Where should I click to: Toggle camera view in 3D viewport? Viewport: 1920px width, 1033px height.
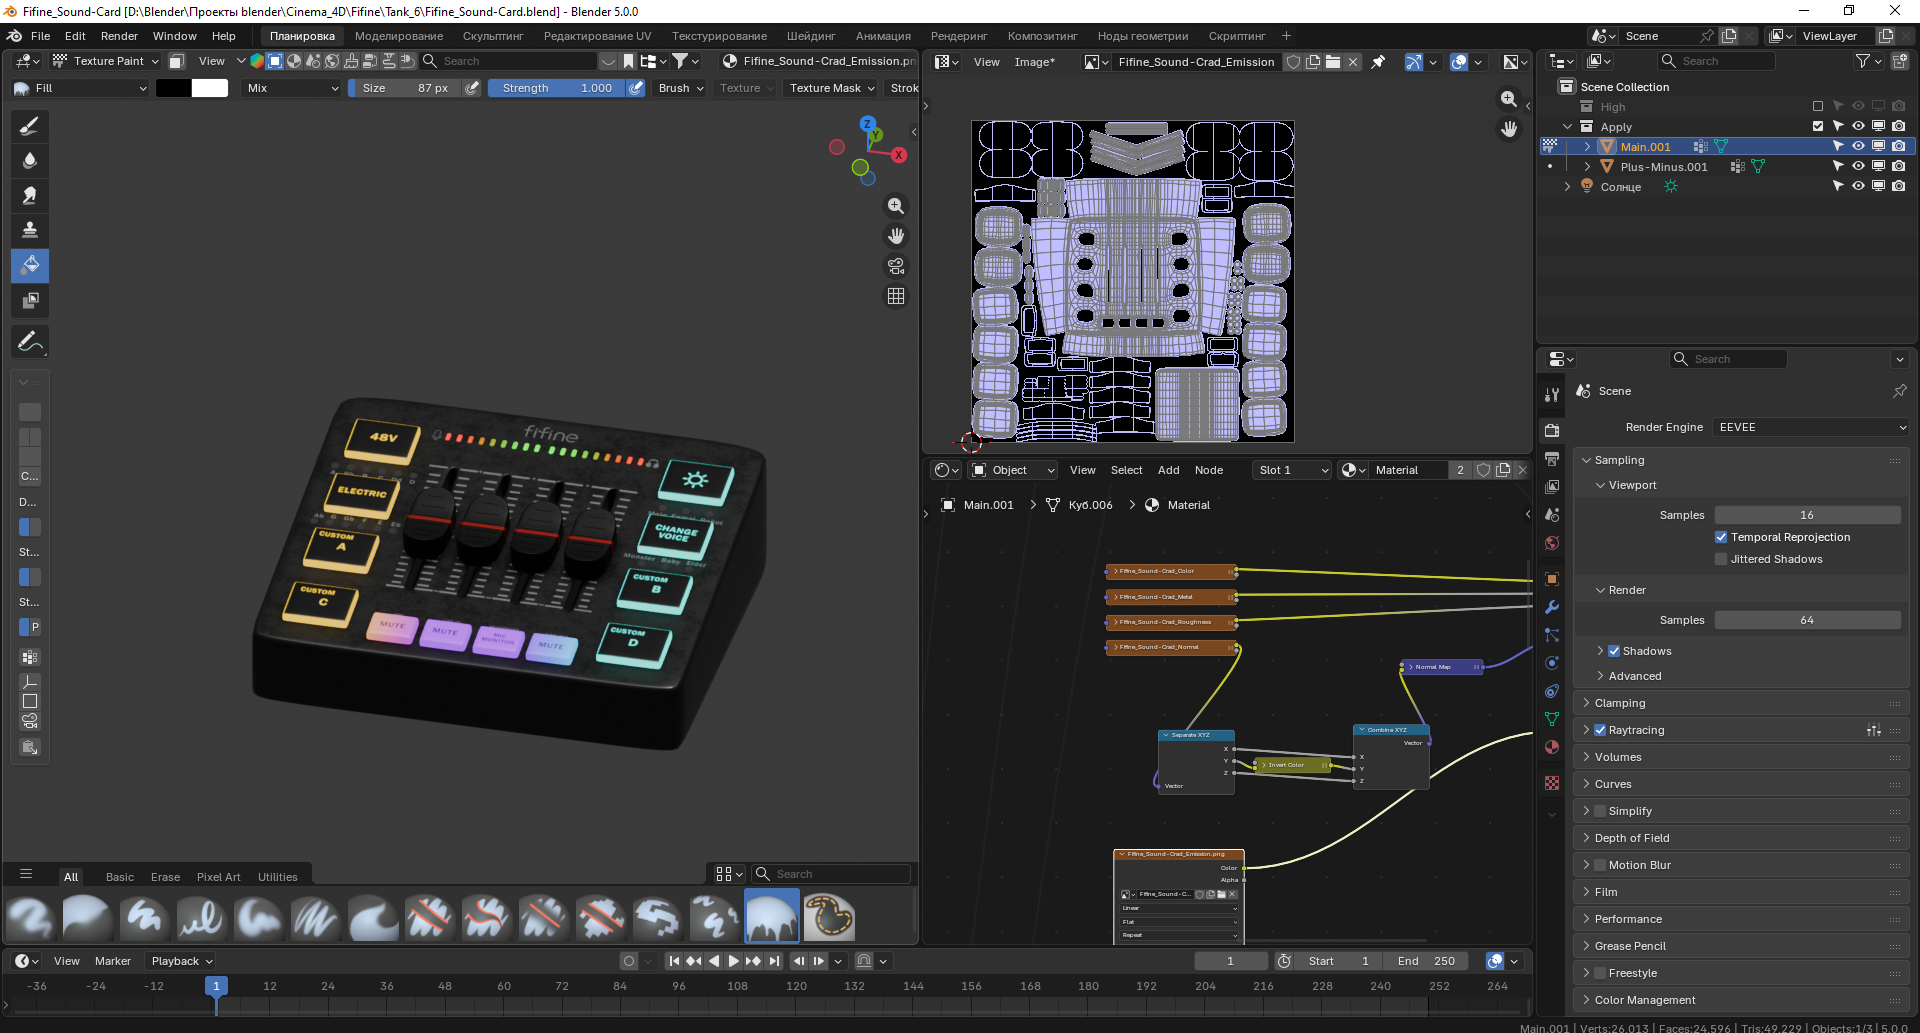coord(896,266)
